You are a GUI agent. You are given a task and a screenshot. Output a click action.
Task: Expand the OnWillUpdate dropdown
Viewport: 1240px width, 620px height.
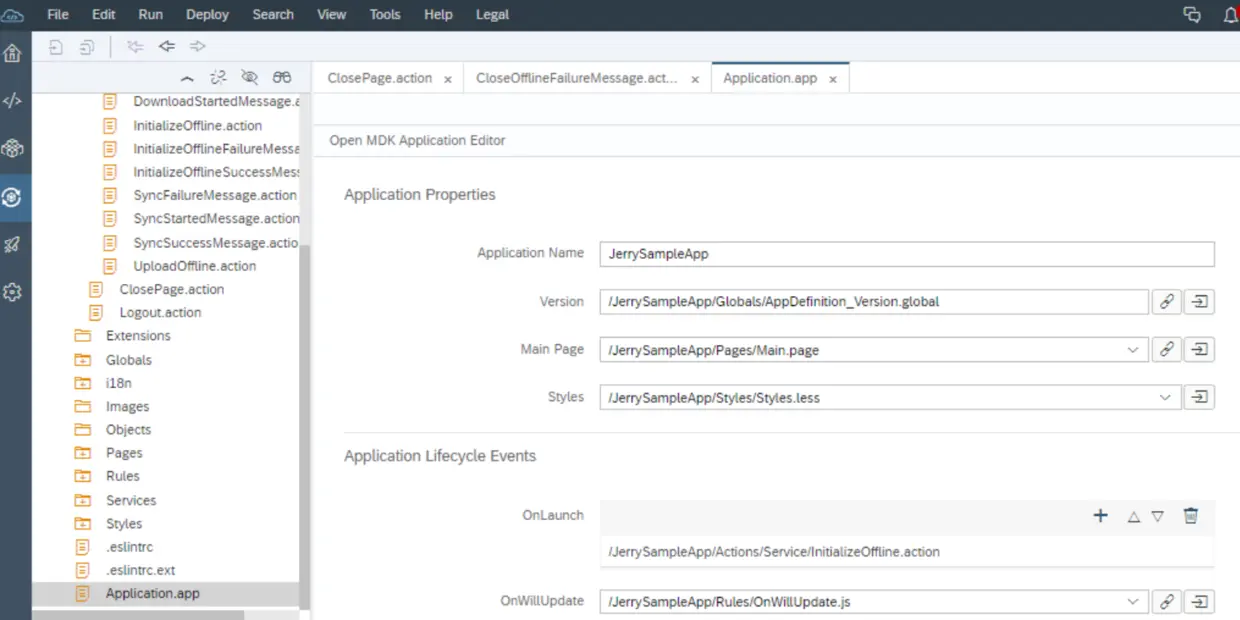click(x=1133, y=602)
